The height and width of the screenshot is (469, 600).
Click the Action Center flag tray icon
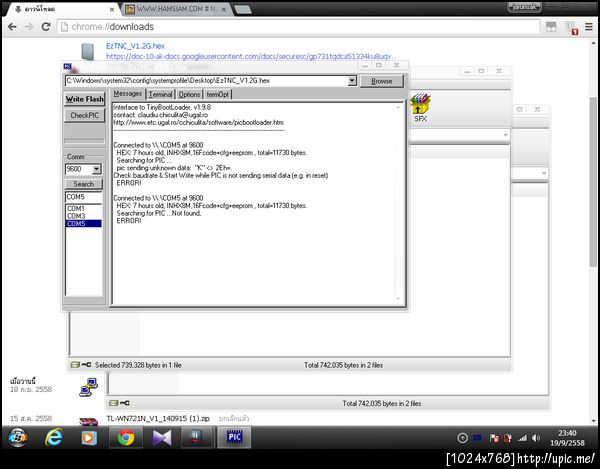pyautogui.click(x=494, y=438)
